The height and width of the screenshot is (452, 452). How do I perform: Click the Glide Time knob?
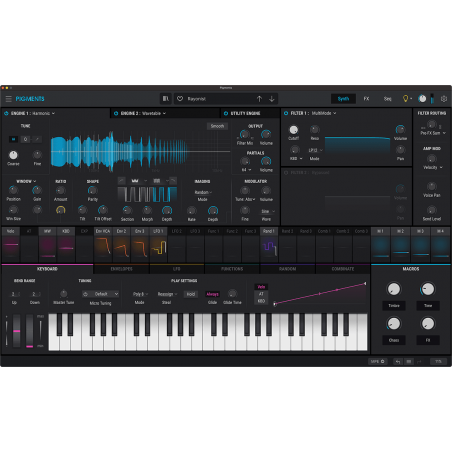click(232, 294)
